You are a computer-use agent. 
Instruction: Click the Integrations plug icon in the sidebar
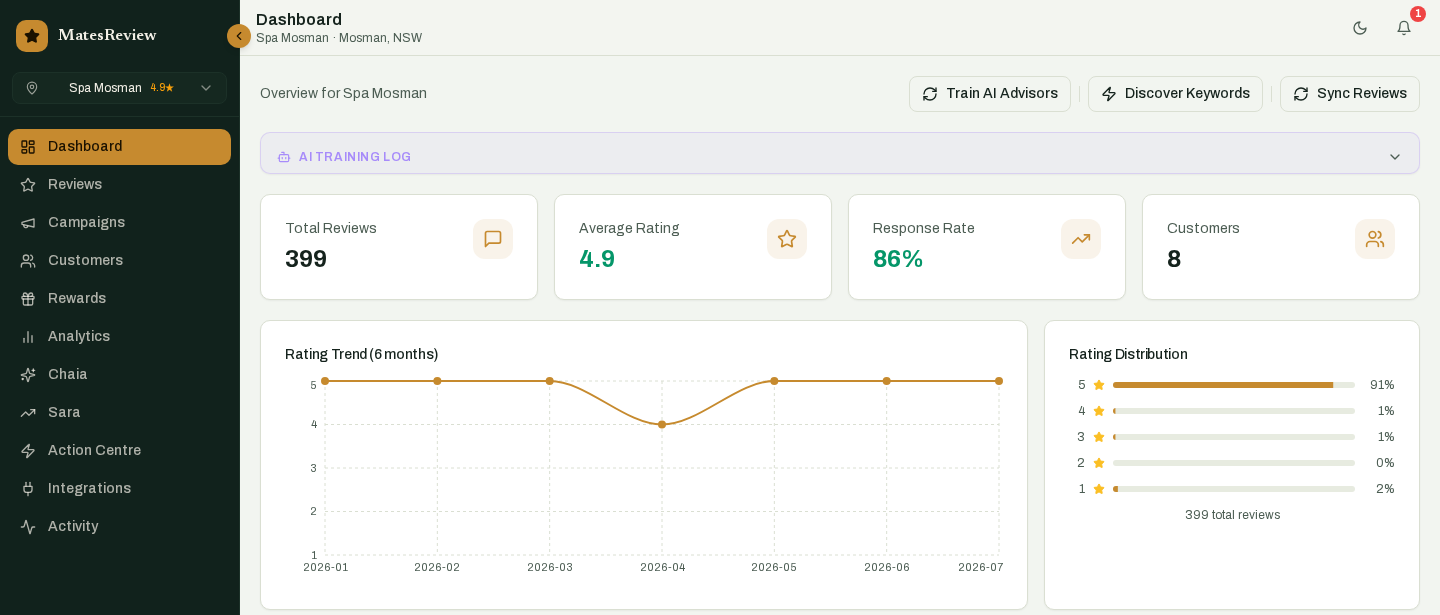(x=28, y=489)
